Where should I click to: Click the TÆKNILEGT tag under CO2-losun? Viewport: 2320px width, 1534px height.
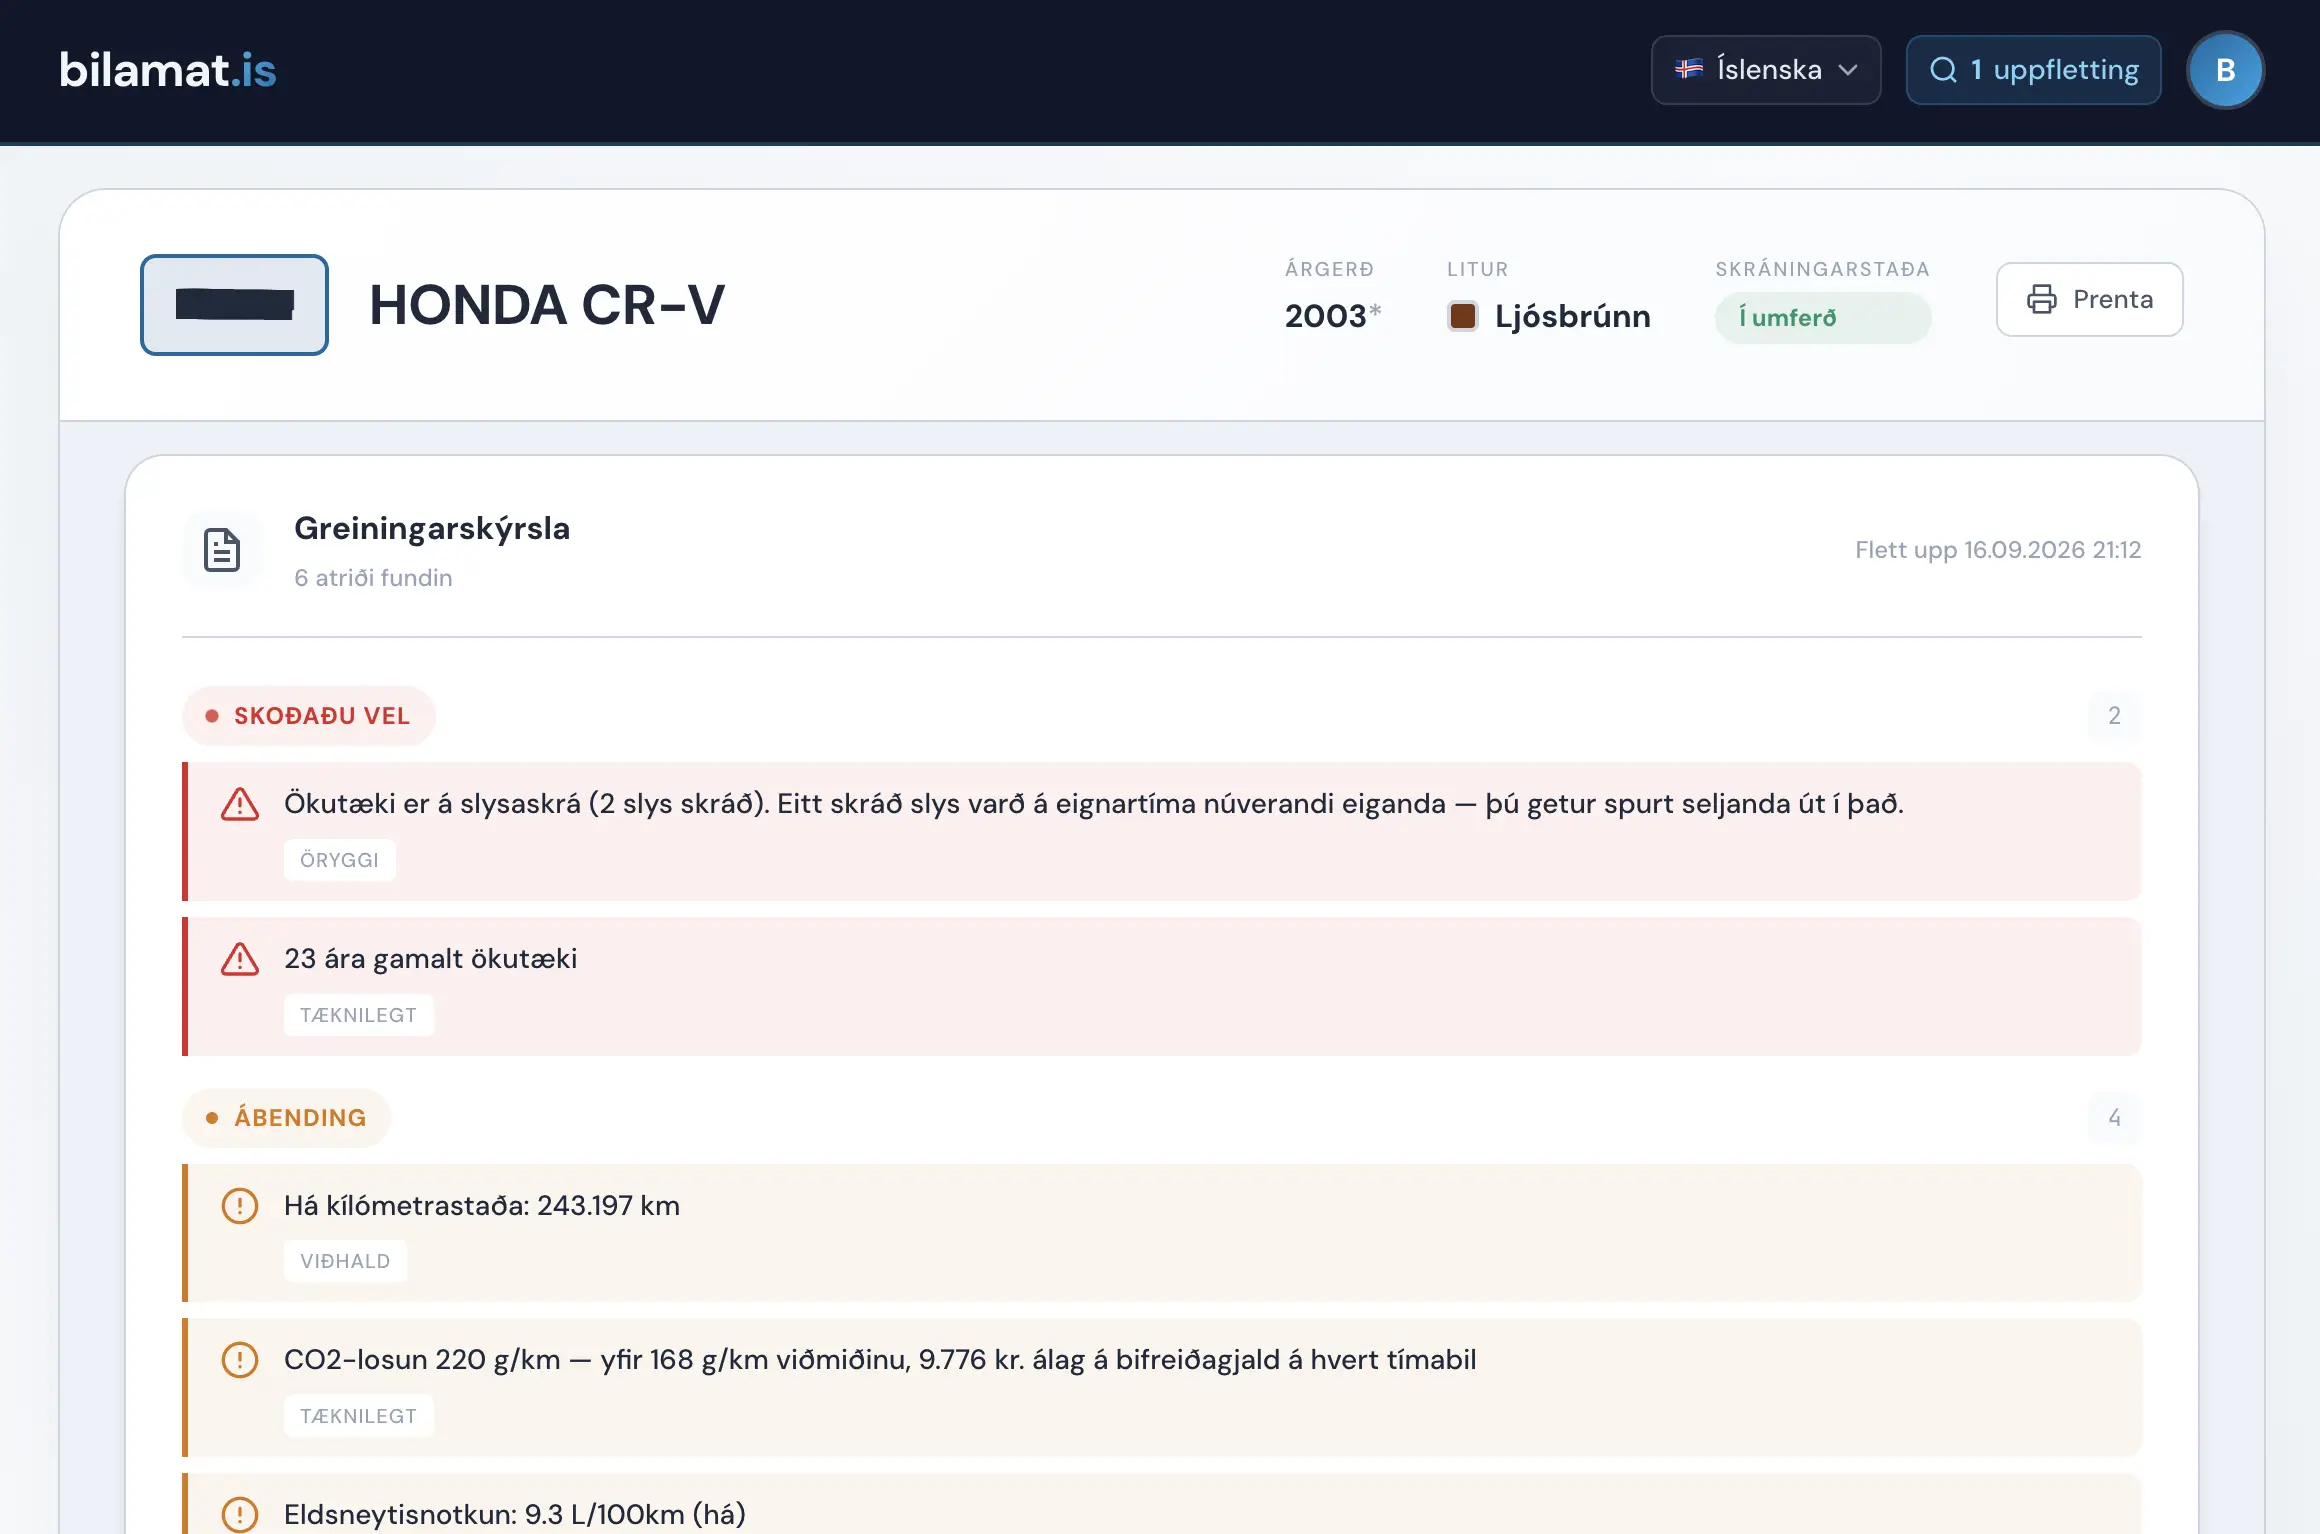click(x=358, y=1416)
